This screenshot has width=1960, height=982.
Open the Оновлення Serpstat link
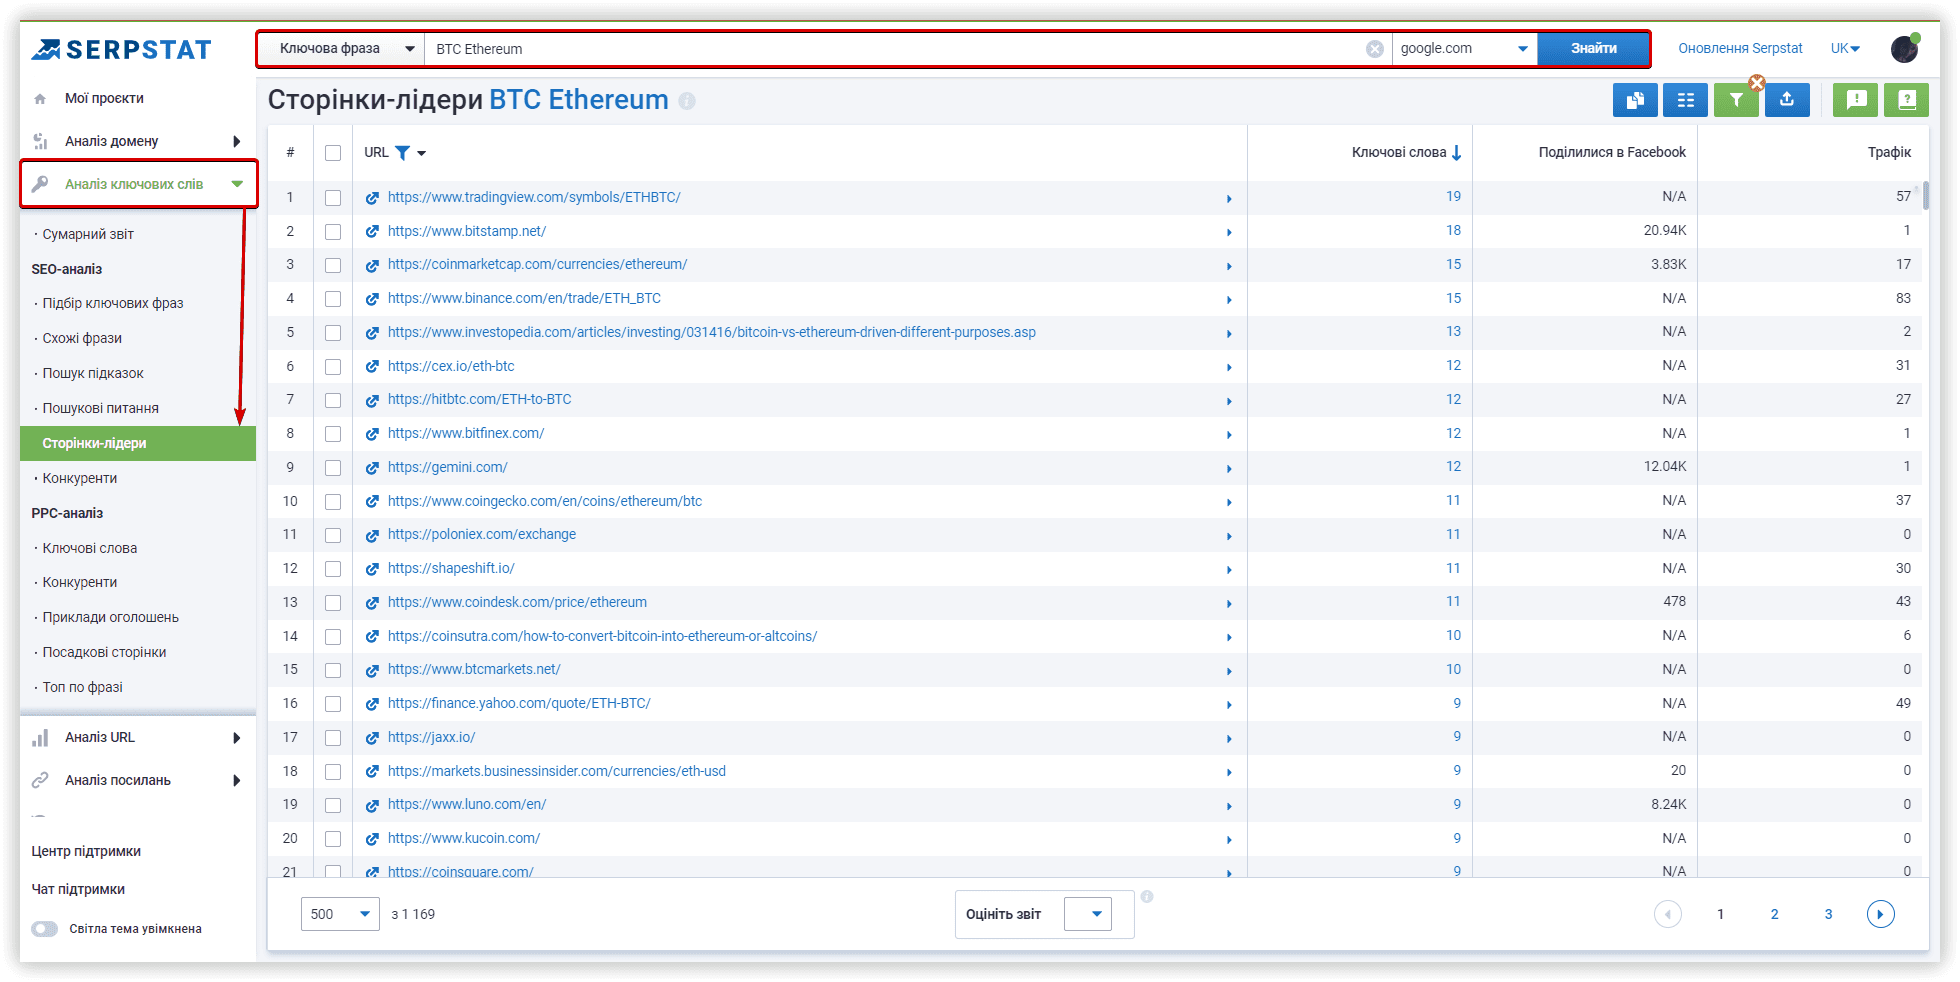(x=1740, y=48)
